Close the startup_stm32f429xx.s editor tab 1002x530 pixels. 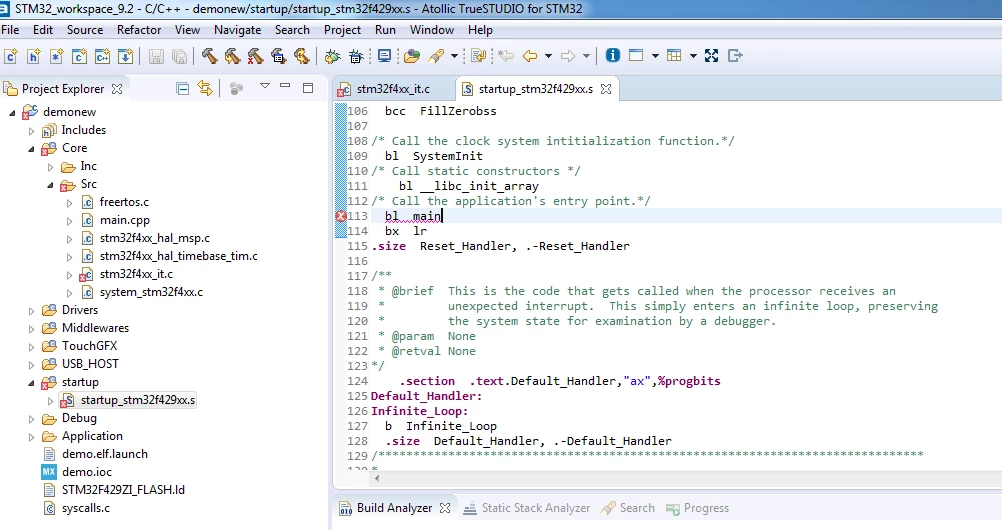tap(606, 89)
